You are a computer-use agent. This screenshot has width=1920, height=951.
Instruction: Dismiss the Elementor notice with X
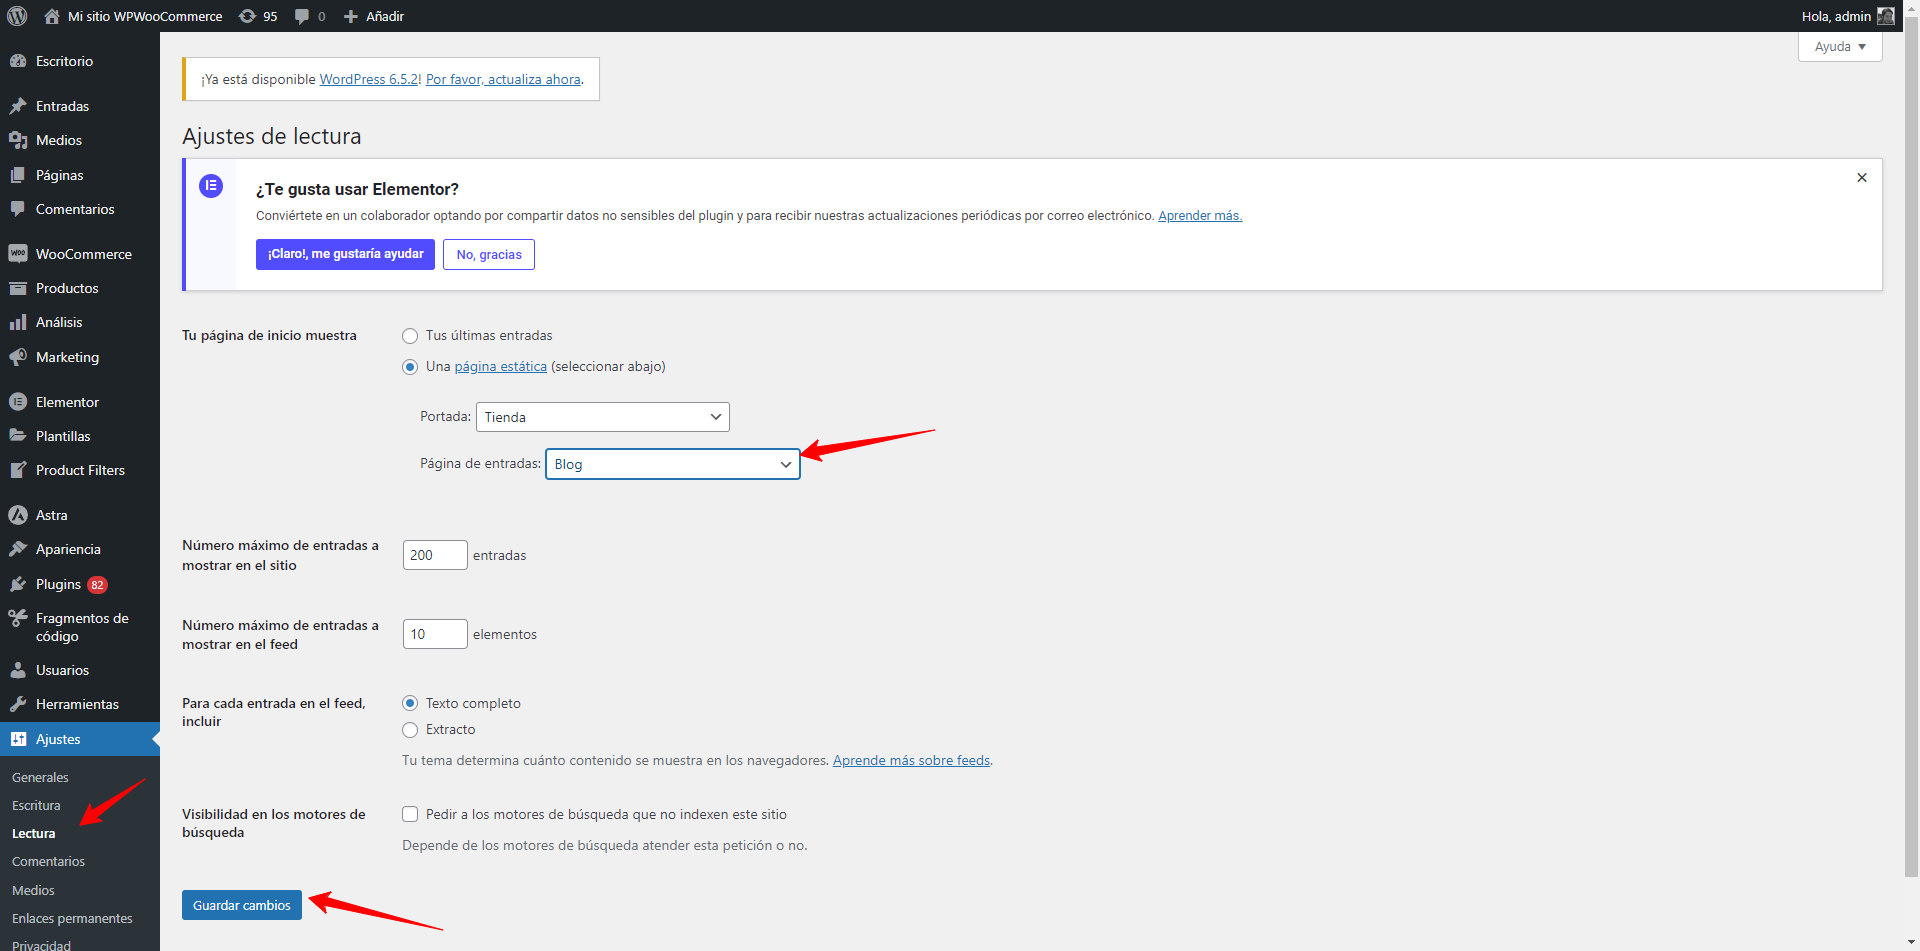1862,178
